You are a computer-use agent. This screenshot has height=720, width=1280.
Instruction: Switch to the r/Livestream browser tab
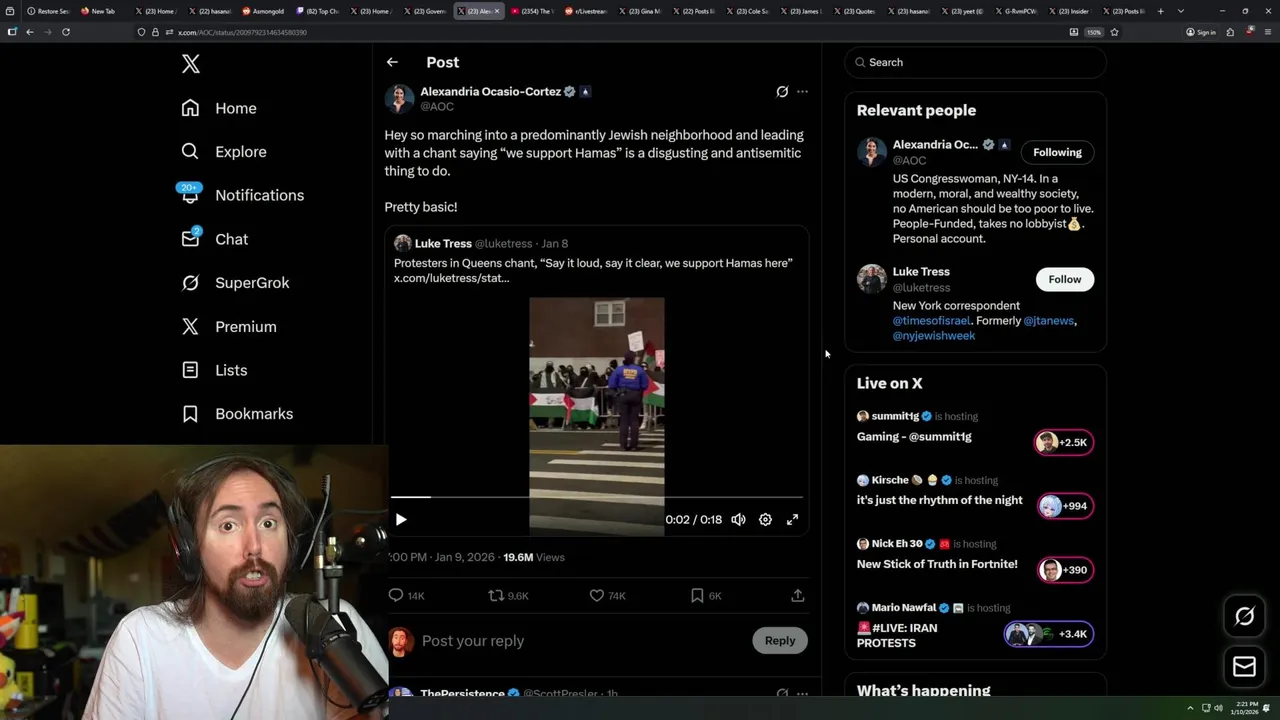tap(585, 11)
